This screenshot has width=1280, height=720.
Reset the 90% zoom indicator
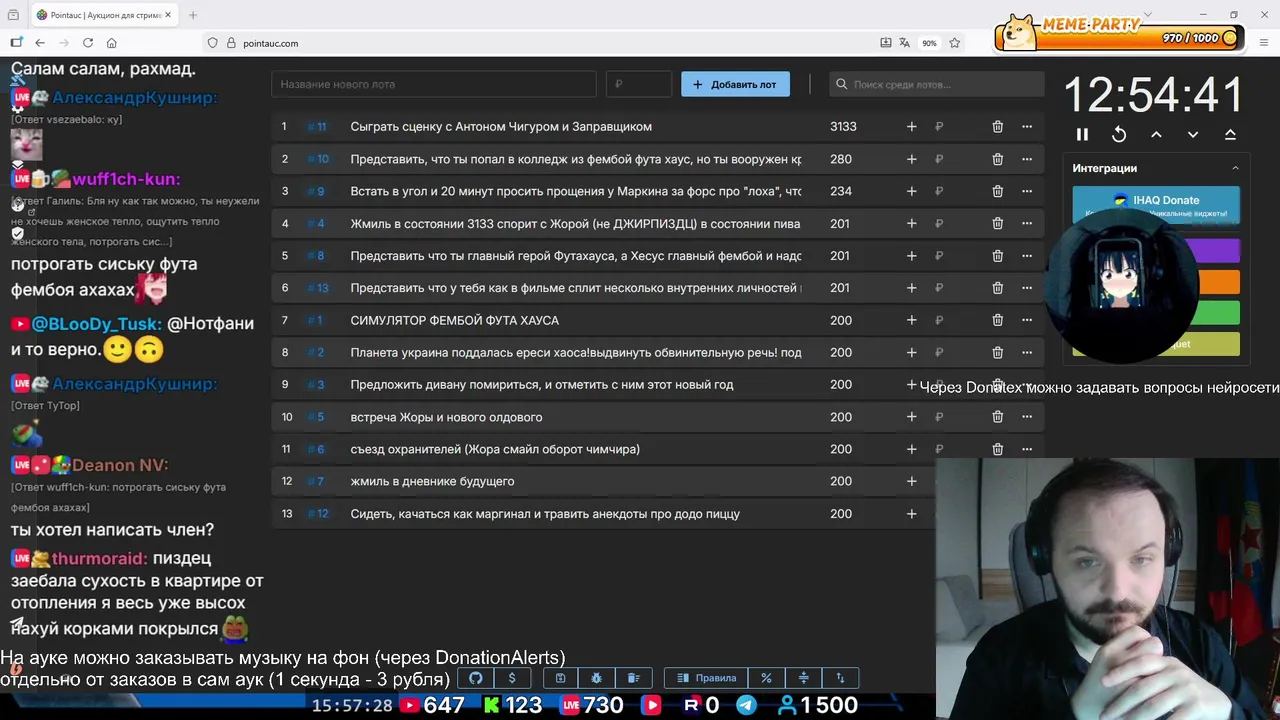point(930,43)
